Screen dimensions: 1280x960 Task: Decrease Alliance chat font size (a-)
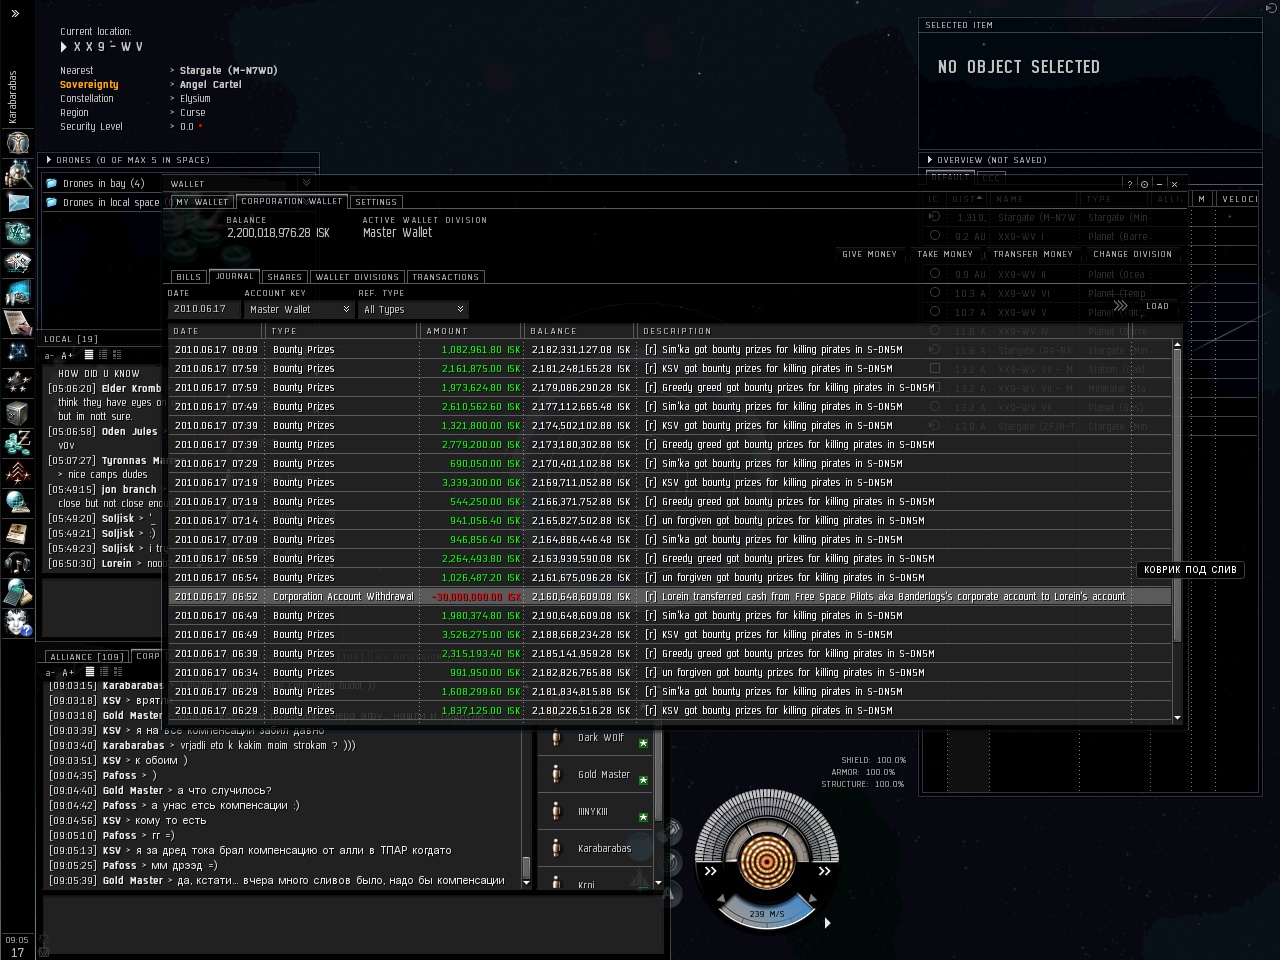[x=49, y=672]
